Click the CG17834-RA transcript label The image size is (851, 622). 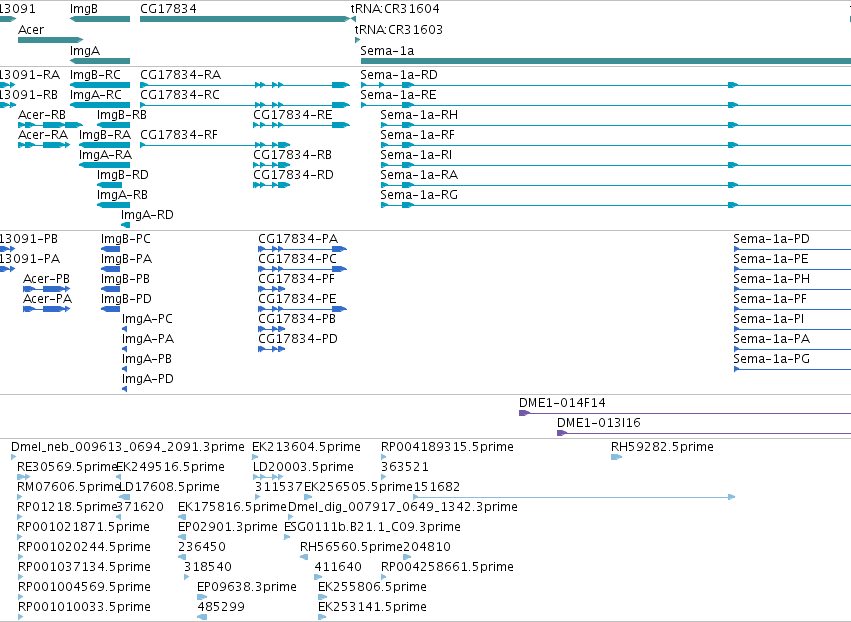181,74
